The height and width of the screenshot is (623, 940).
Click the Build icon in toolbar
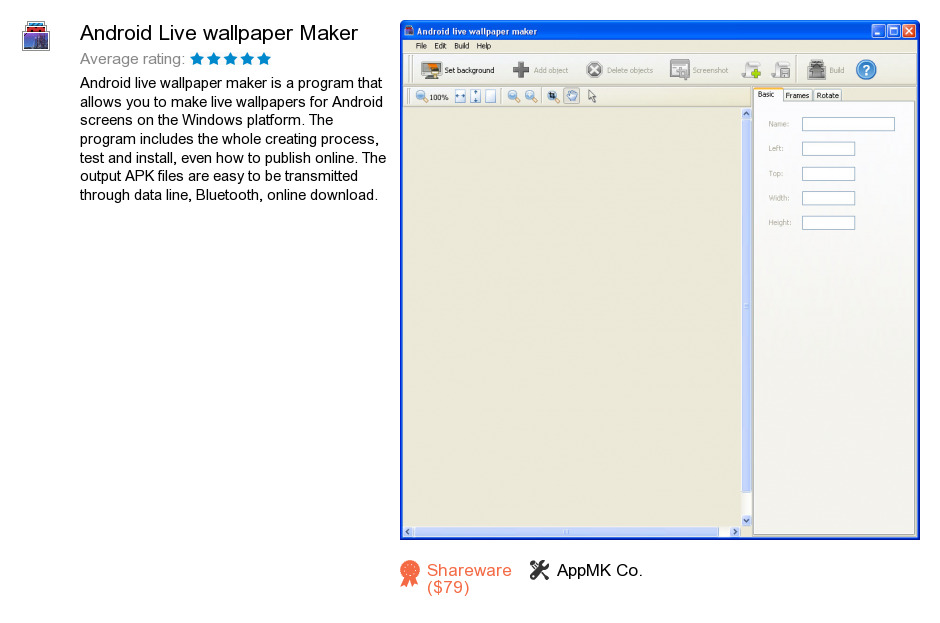click(x=817, y=70)
